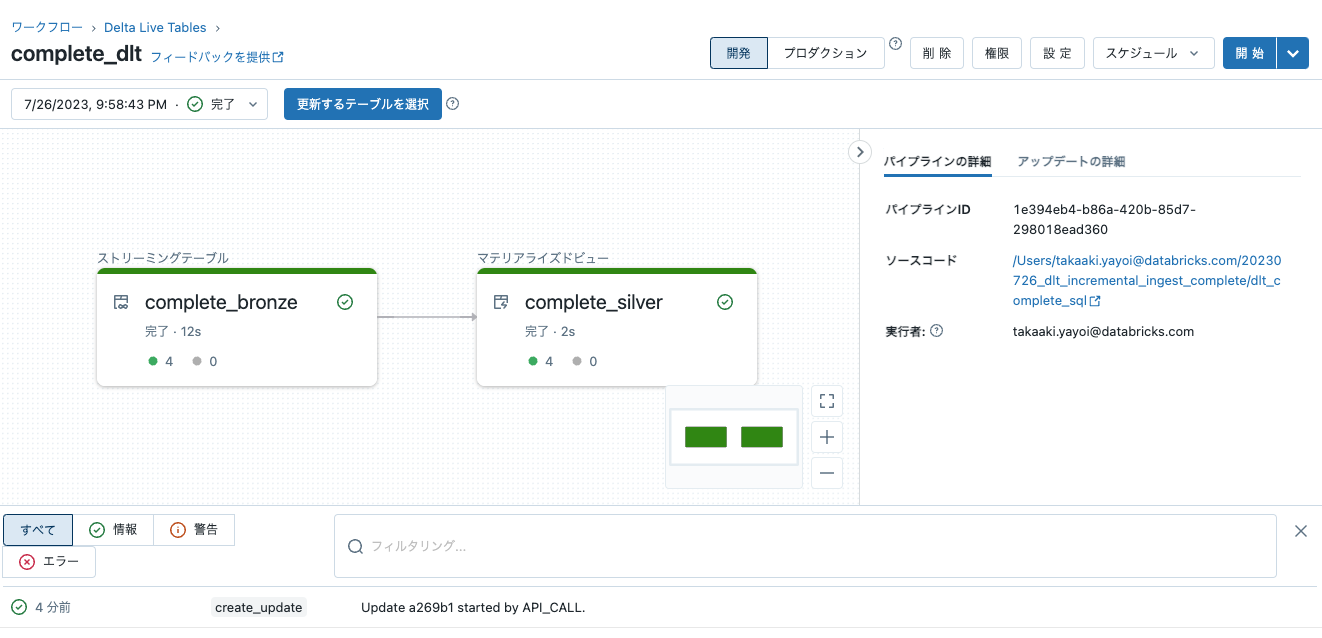This screenshot has width=1322, height=638.
Task: Select the パイプラインの詳細 tab
Action: 937,160
